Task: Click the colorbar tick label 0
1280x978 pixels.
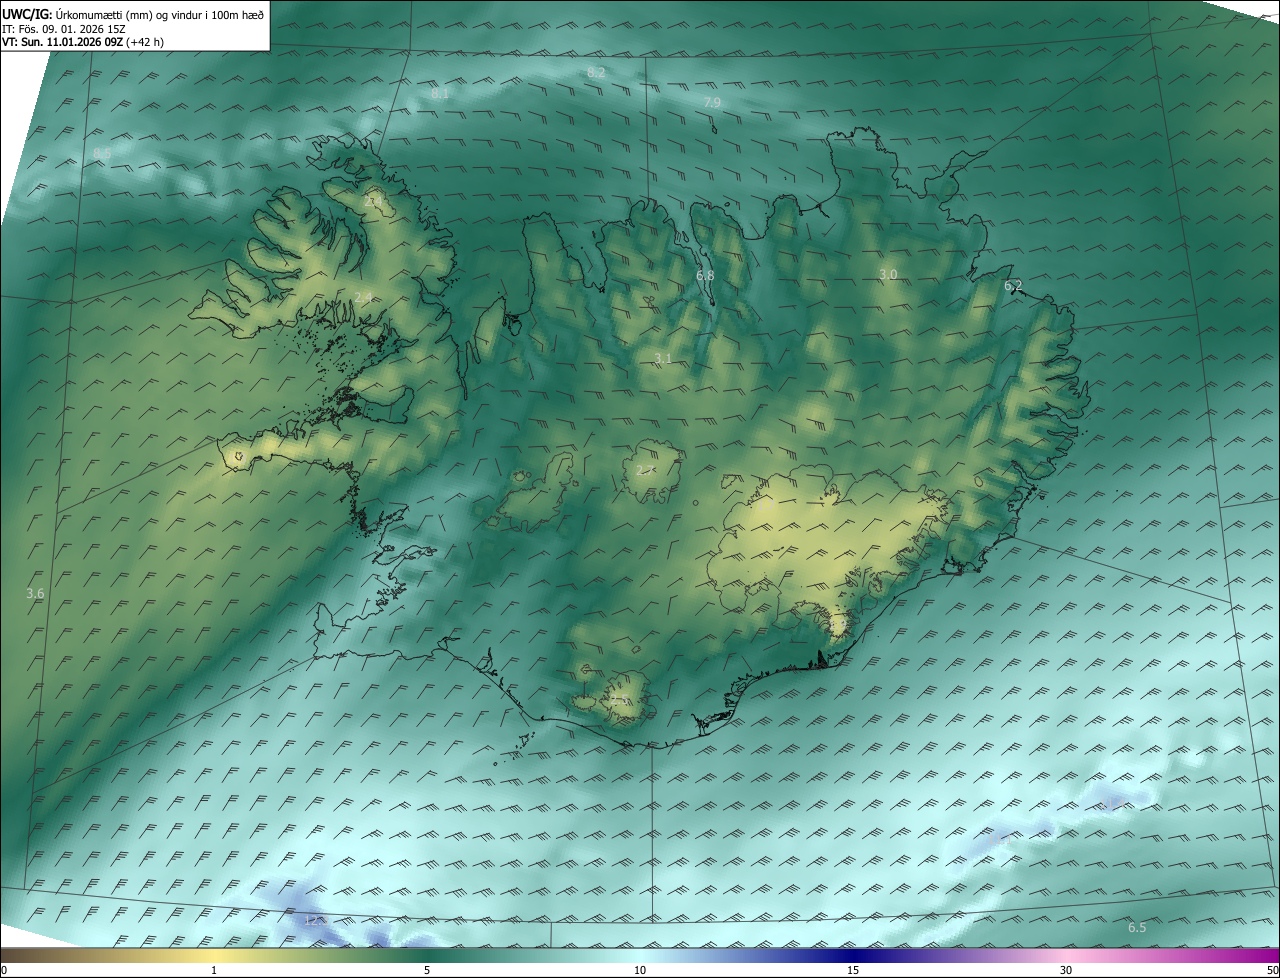Action: pyautogui.click(x=4, y=970)
